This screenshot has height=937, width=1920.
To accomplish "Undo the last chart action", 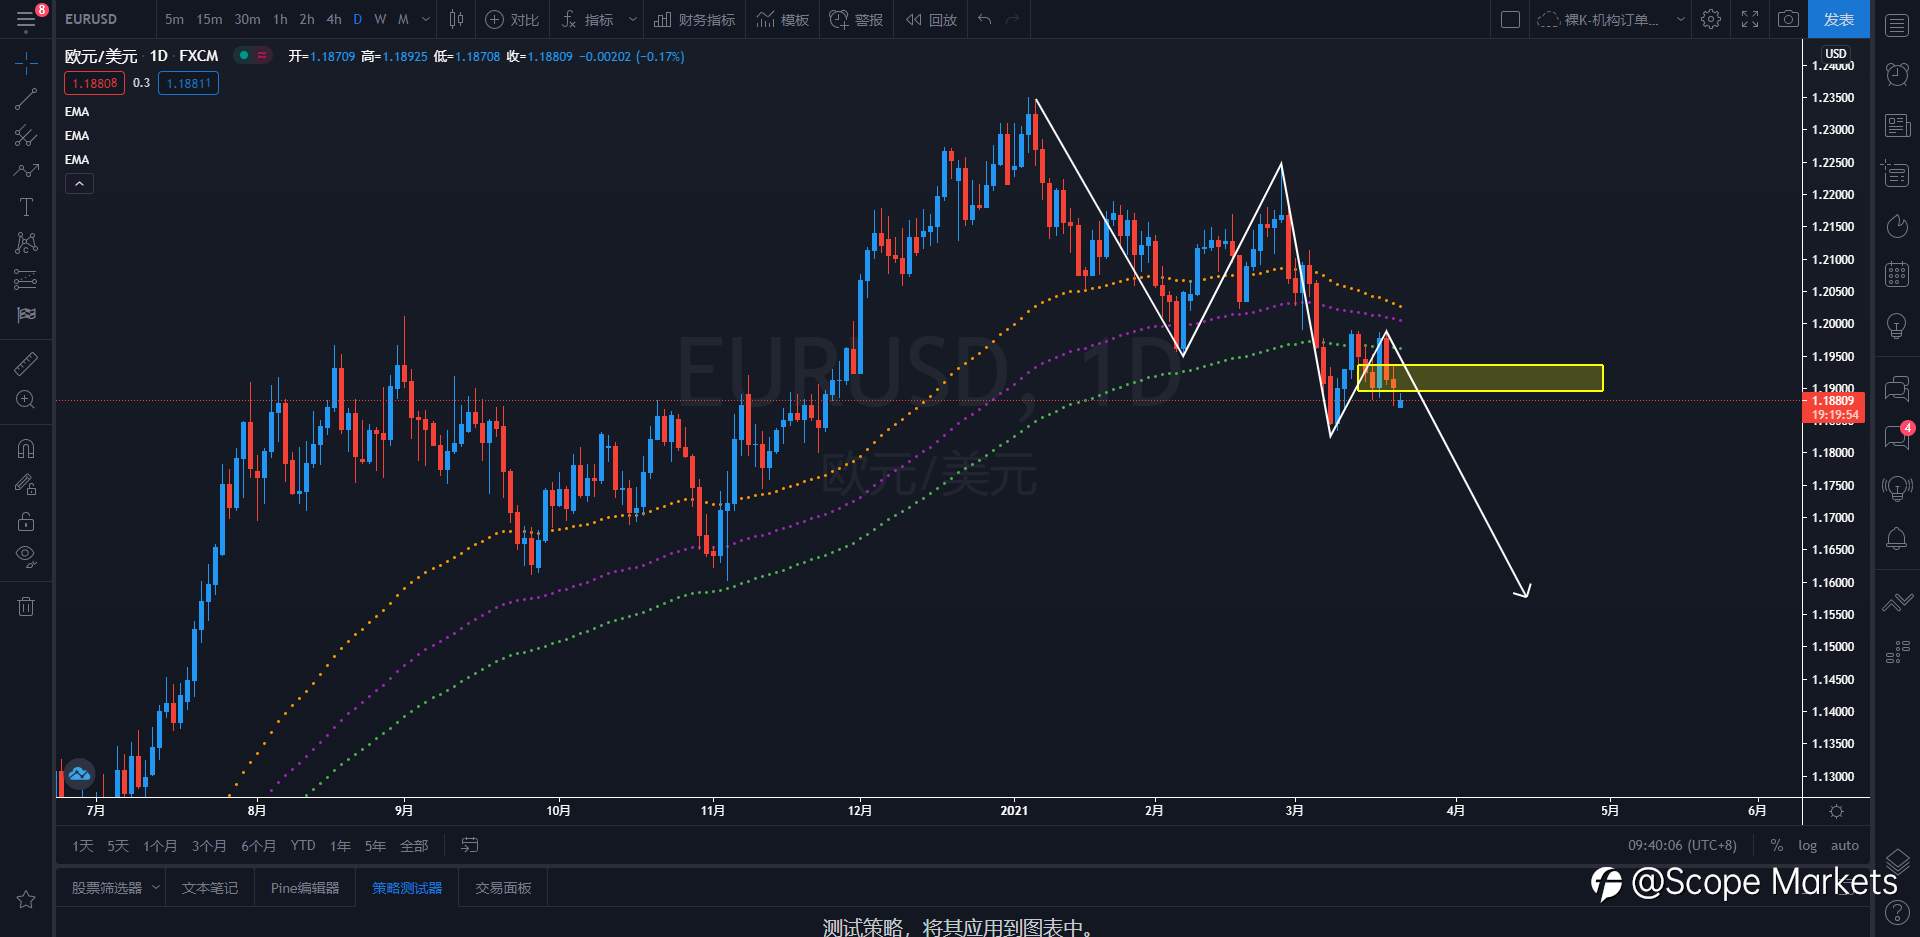I will coord(985,19).
